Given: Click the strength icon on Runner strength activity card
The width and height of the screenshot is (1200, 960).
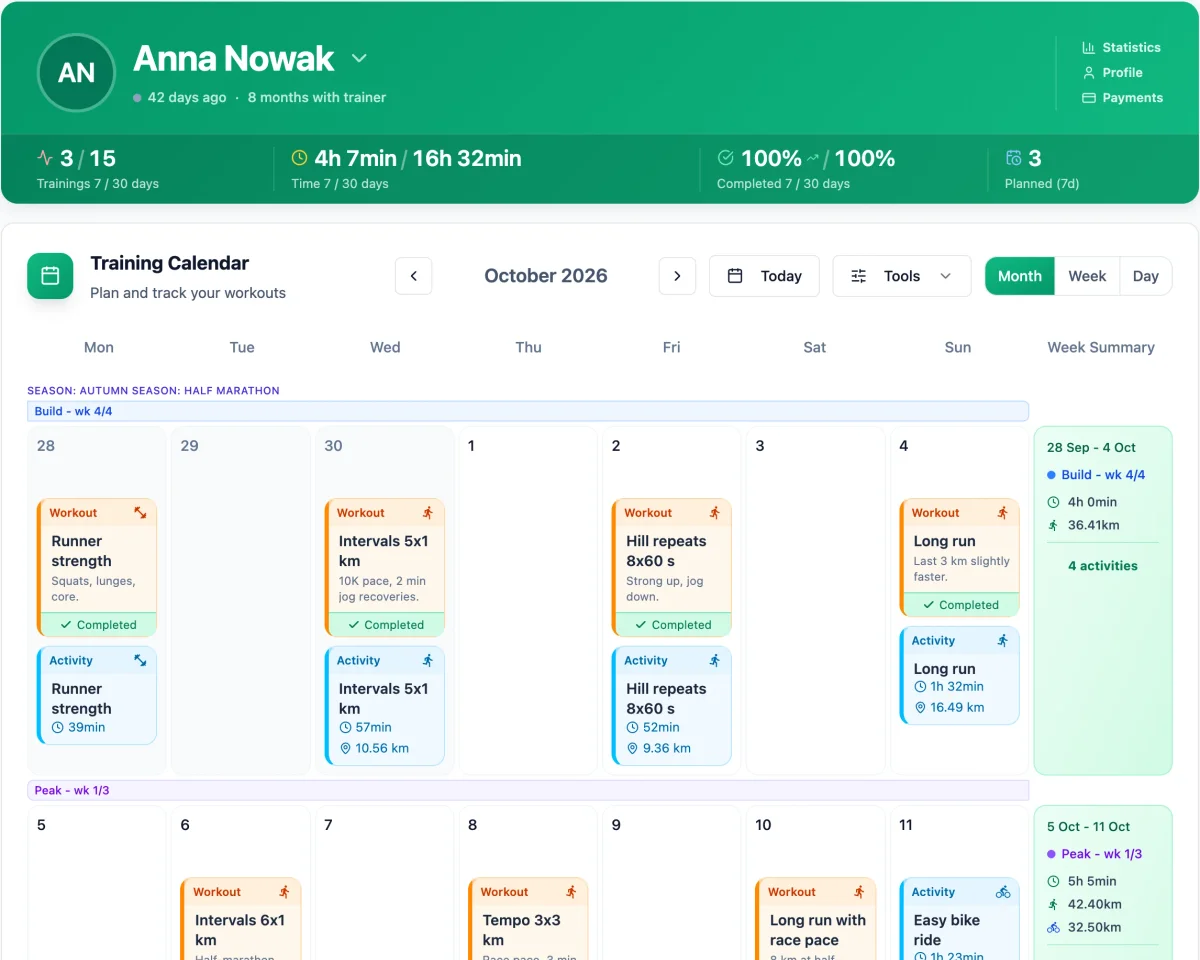Looking at the screenshot, I should (x=140, y=661).
